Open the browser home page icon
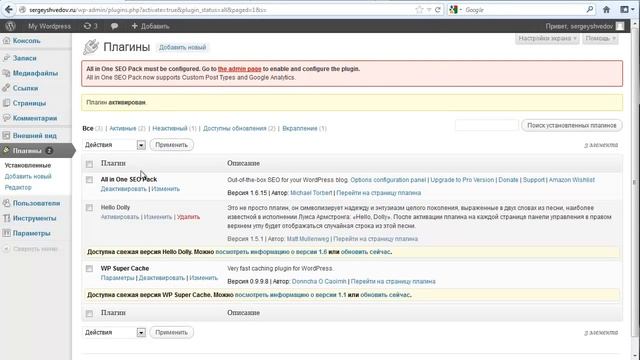This screenshot has width=640, height=360. 607,9
